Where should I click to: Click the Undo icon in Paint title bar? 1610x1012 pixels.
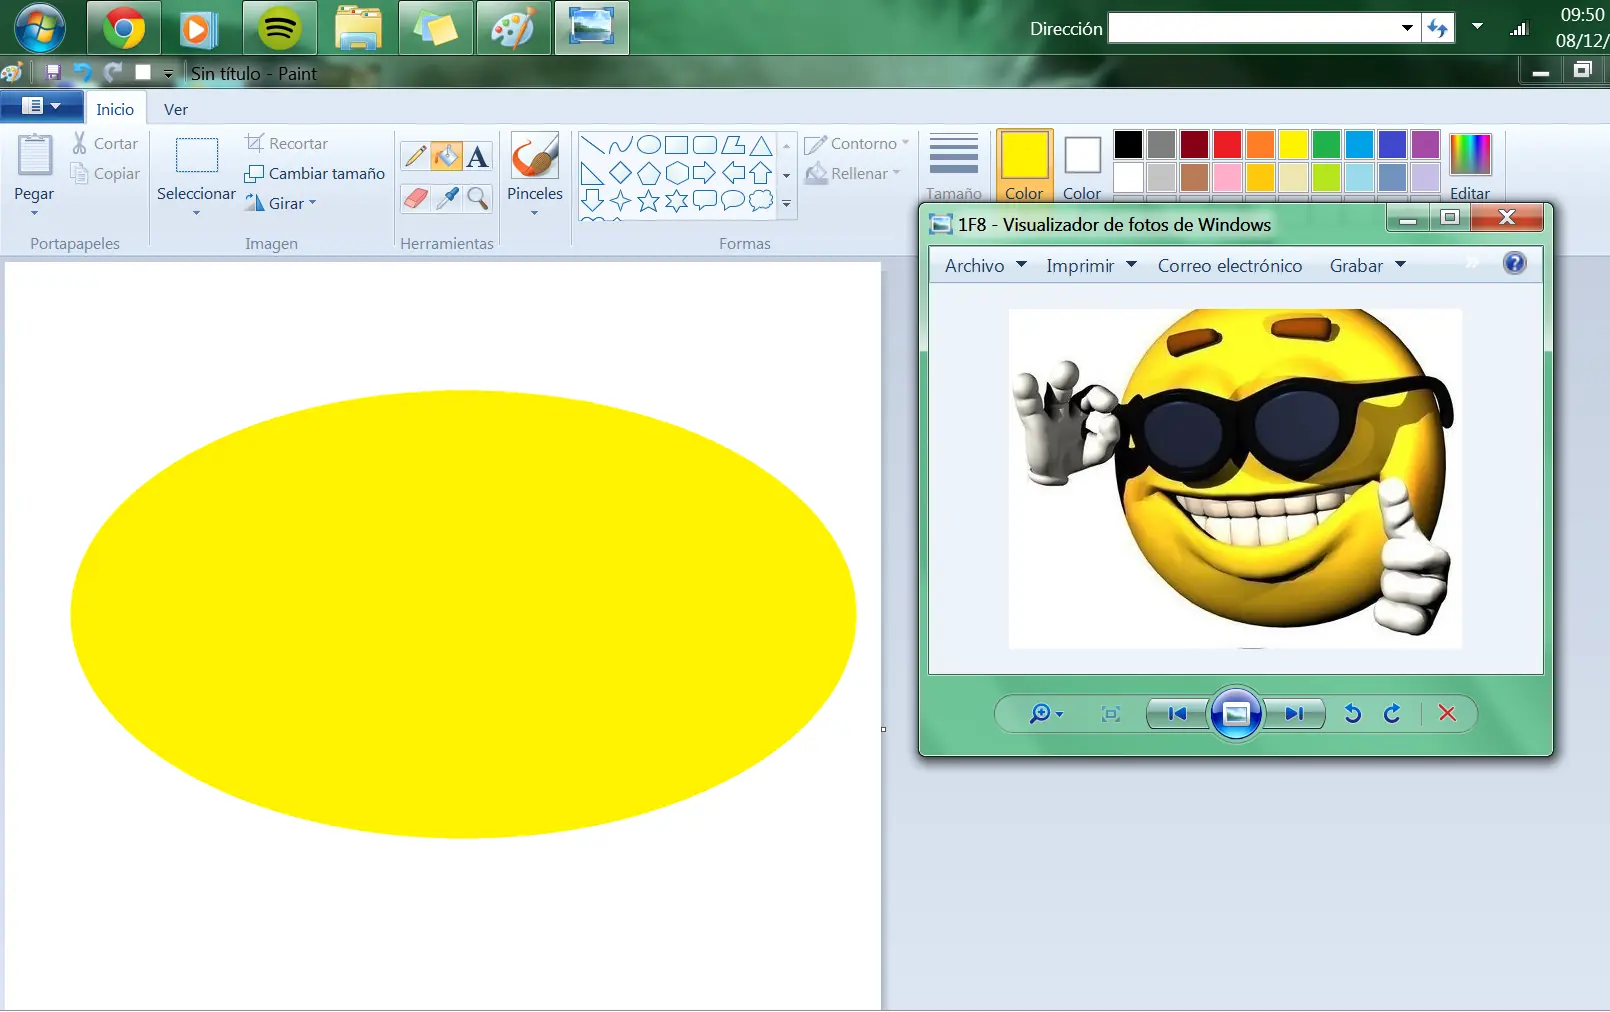tap(82, 72)
